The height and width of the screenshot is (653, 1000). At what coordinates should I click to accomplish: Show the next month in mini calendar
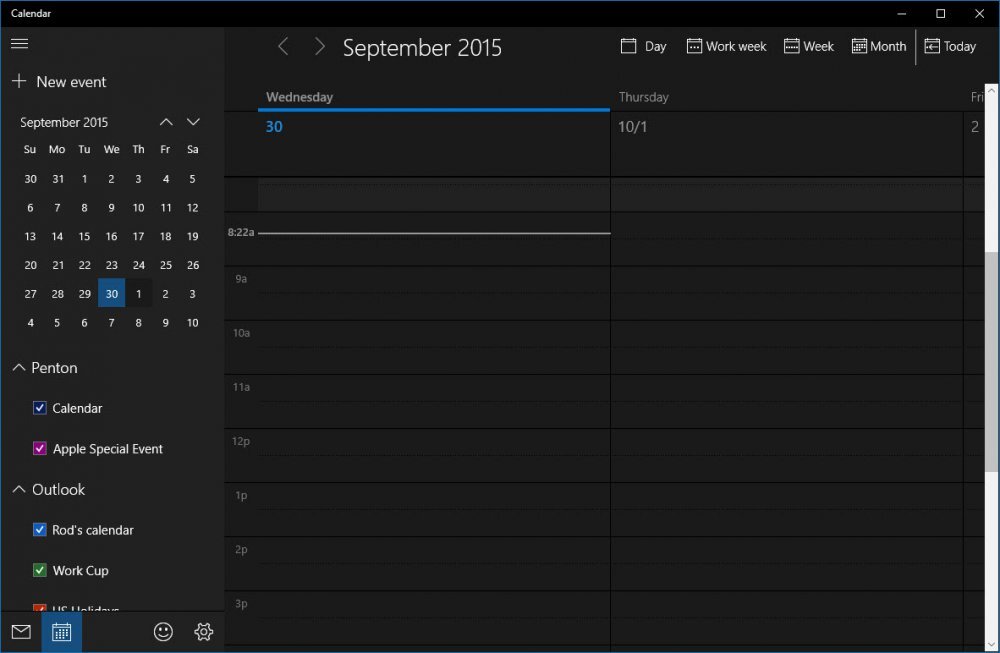pos(192,121)
